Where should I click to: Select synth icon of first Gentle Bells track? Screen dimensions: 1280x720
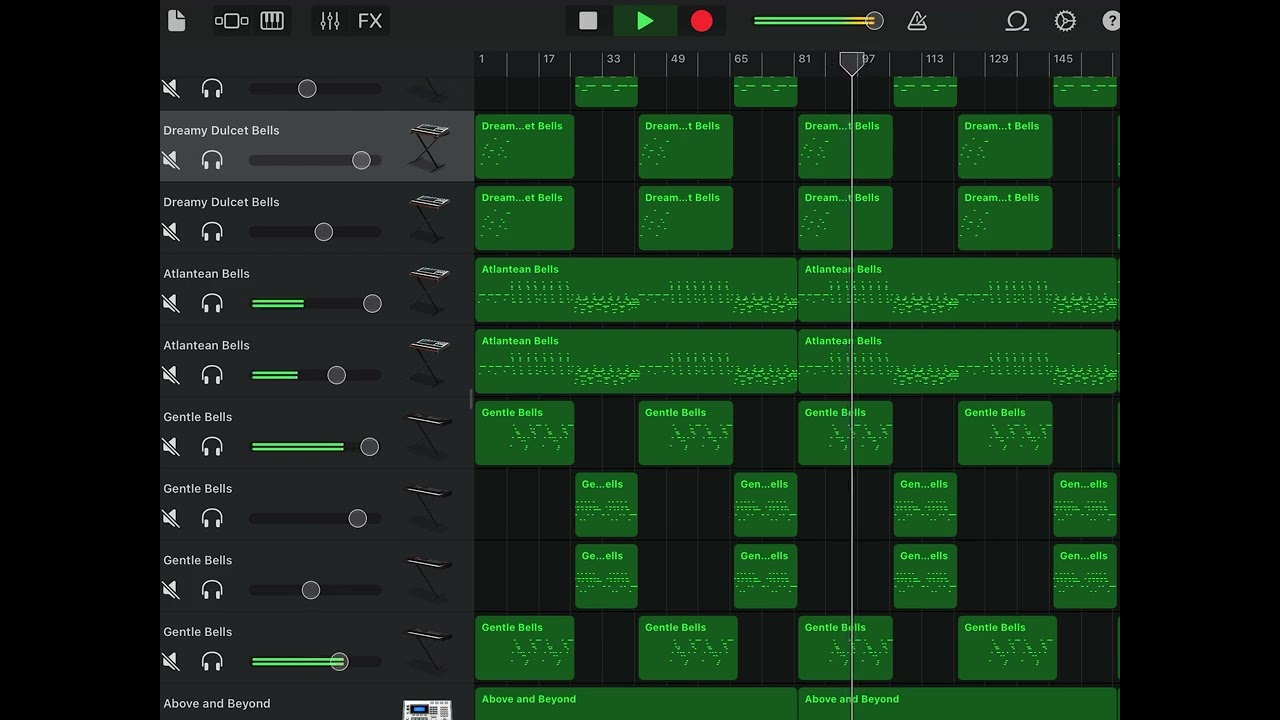pyautogui.click(x=428, y=434)
